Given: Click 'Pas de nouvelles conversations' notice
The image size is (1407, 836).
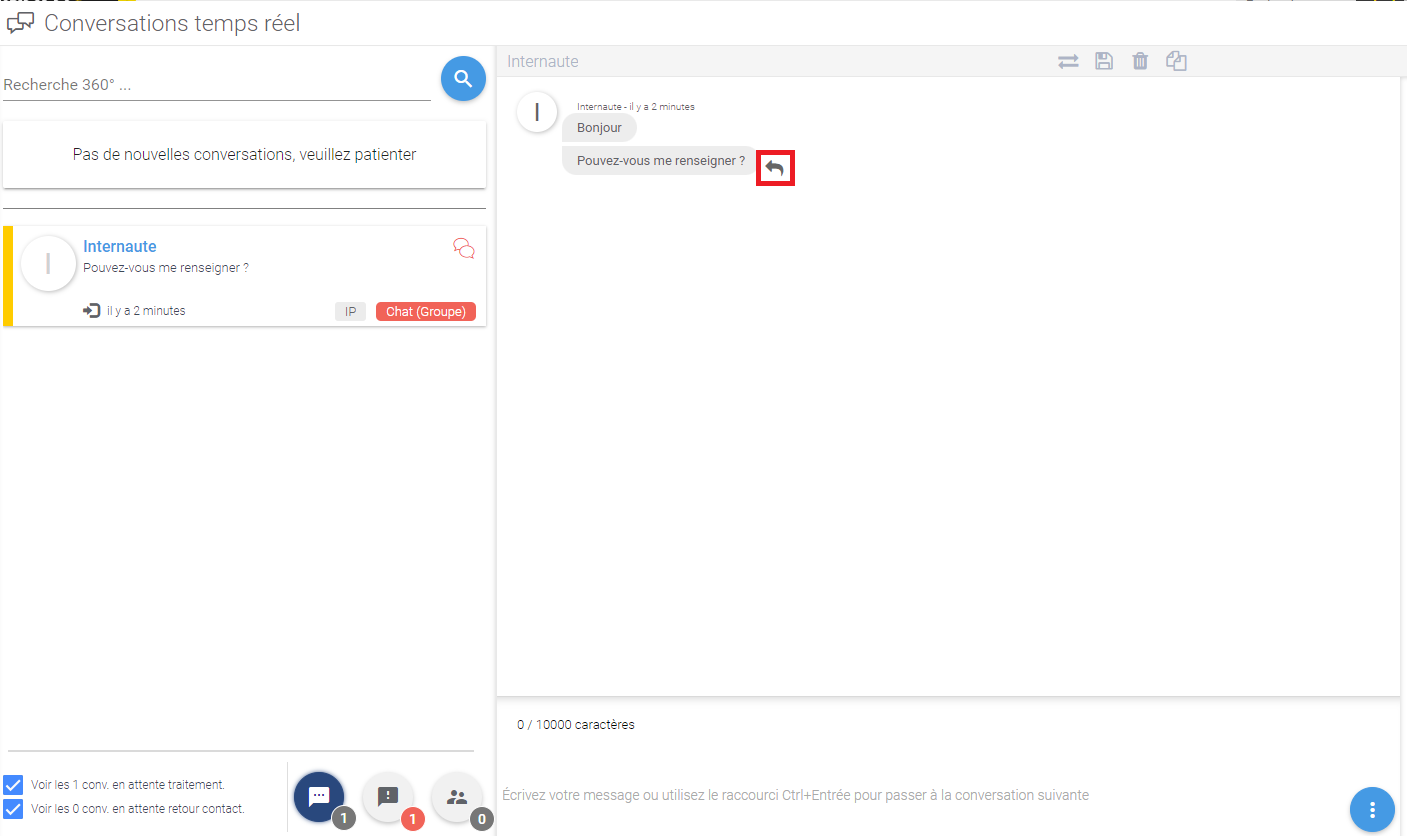Looking at the screenshot, I should 244,155.
